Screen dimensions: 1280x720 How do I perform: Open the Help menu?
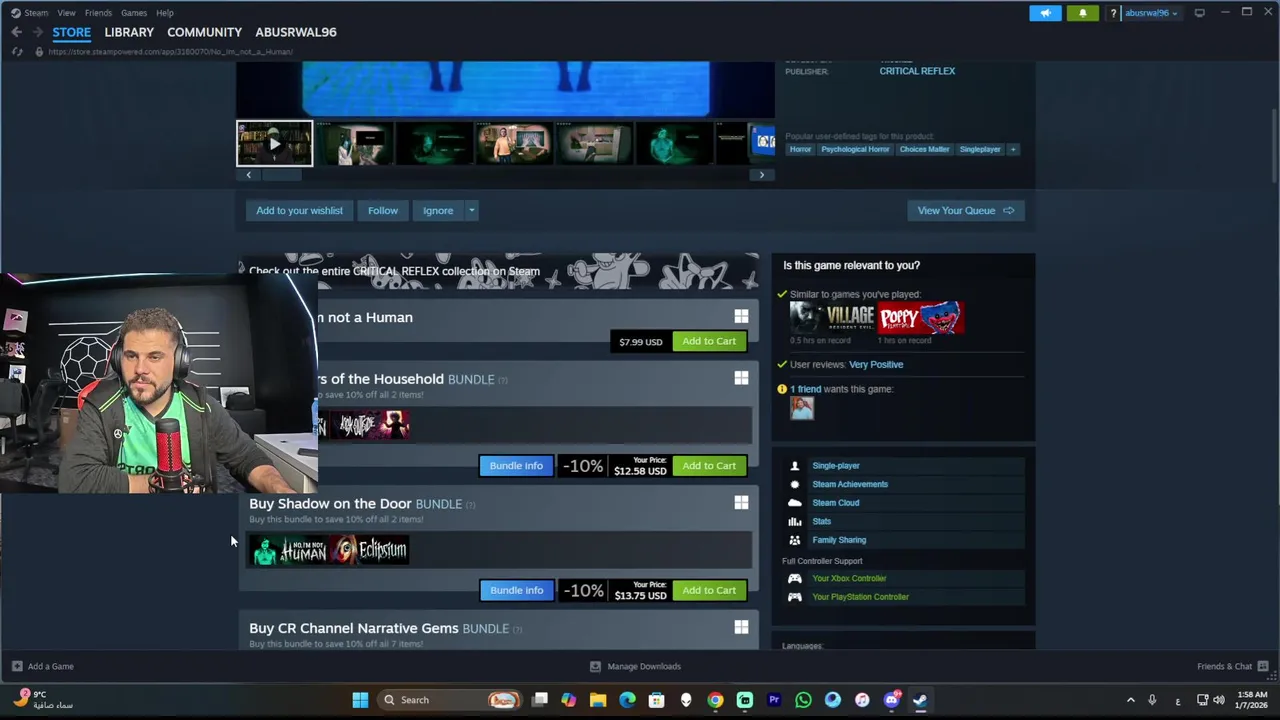pos(165,13)
